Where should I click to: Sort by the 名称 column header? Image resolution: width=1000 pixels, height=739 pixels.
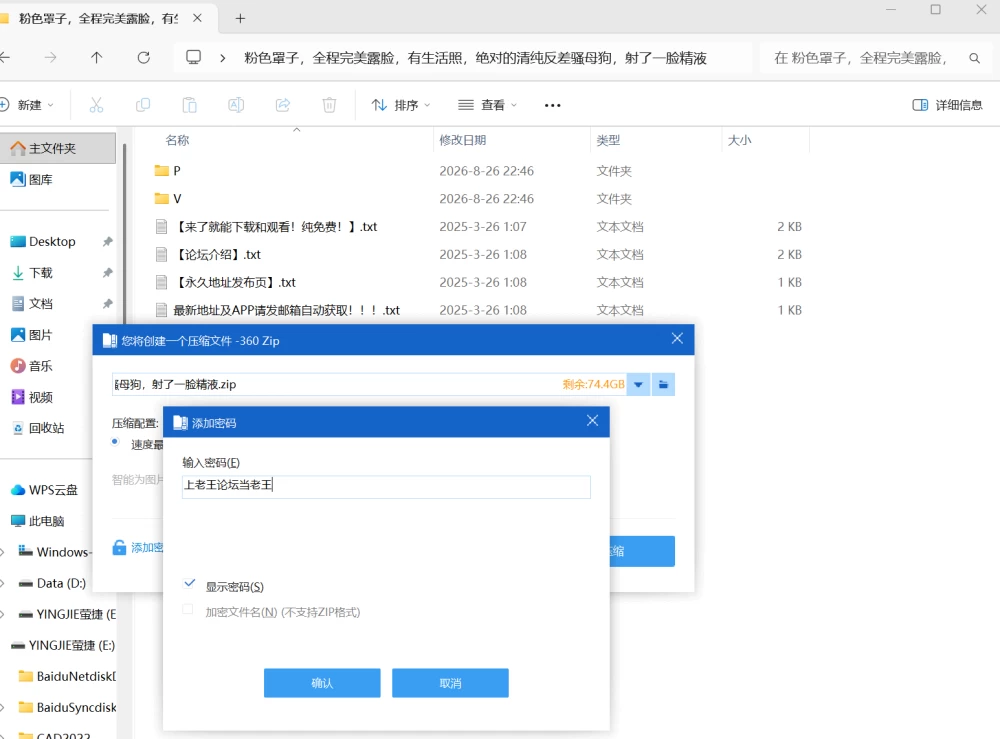point(177,140)
